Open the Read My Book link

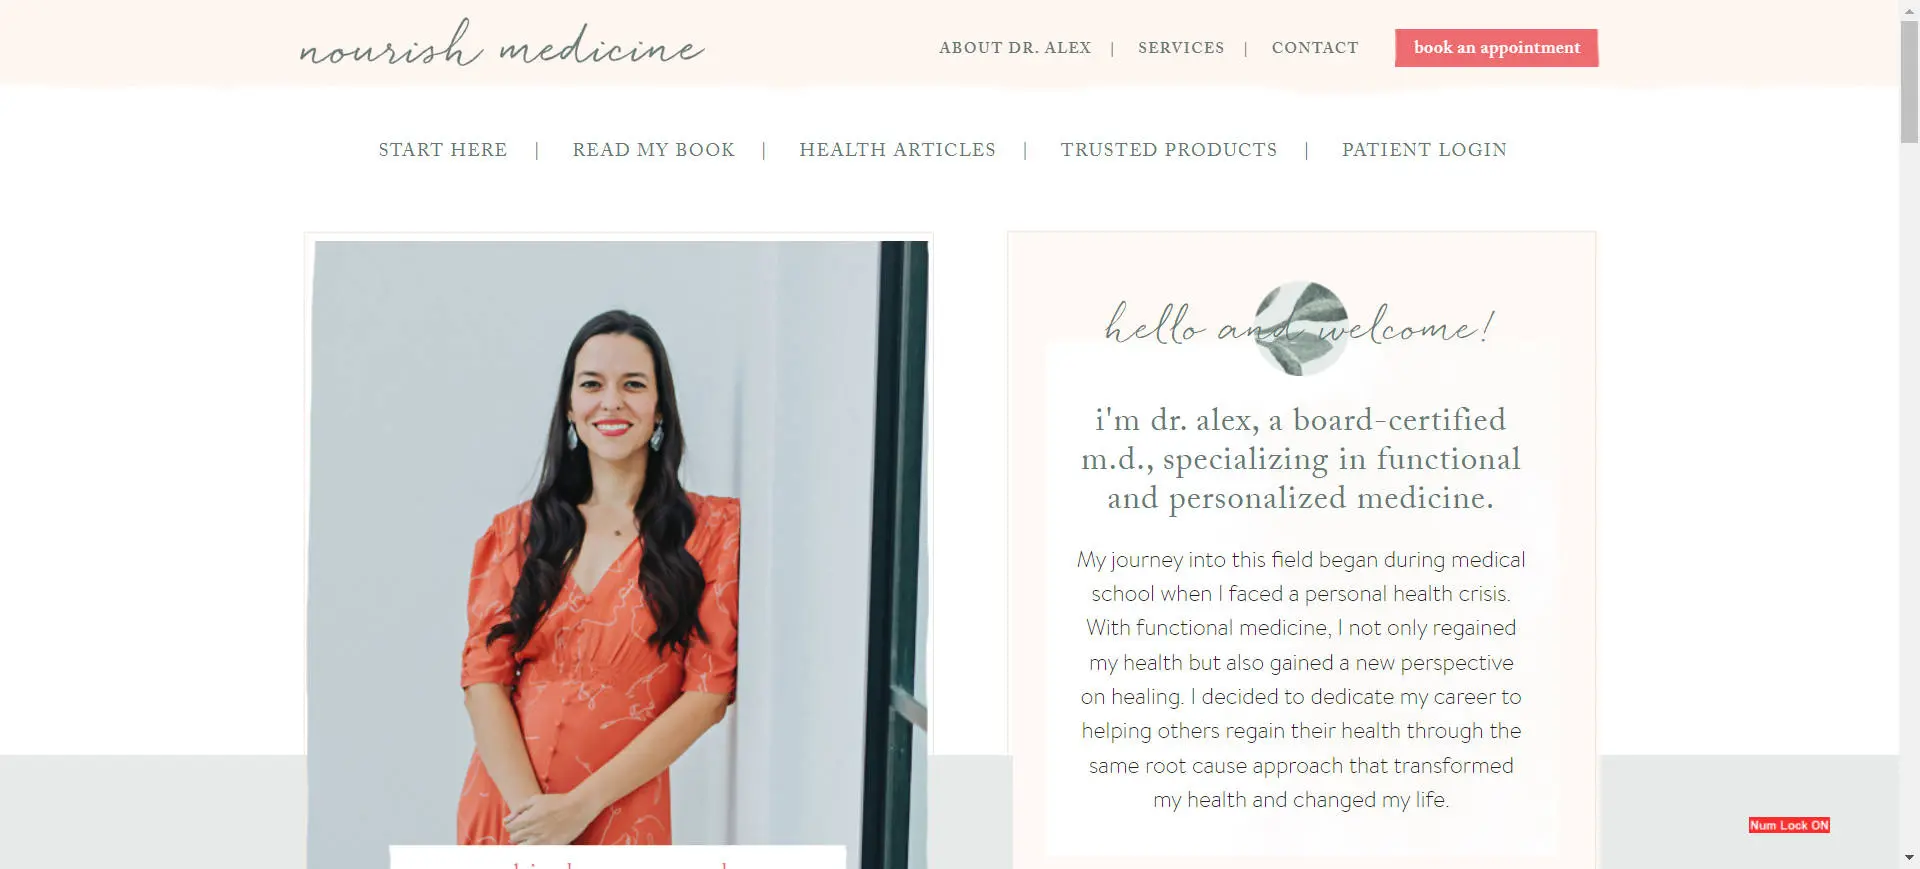[654, 150]
